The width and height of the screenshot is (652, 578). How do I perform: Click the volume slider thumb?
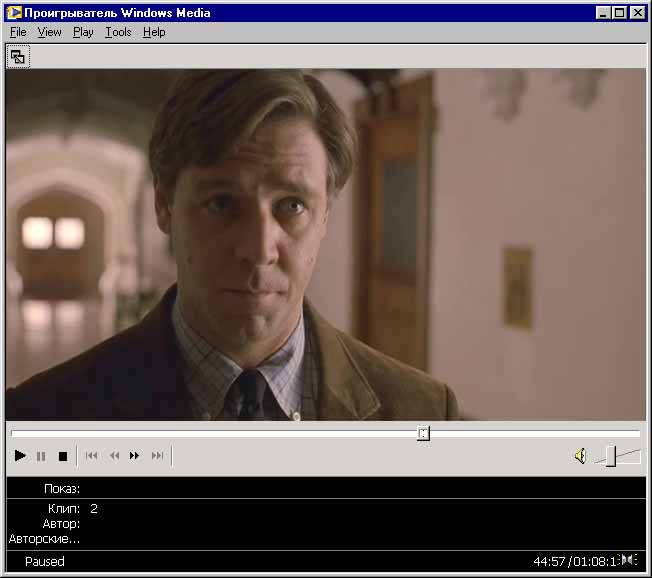pos(610,456)
